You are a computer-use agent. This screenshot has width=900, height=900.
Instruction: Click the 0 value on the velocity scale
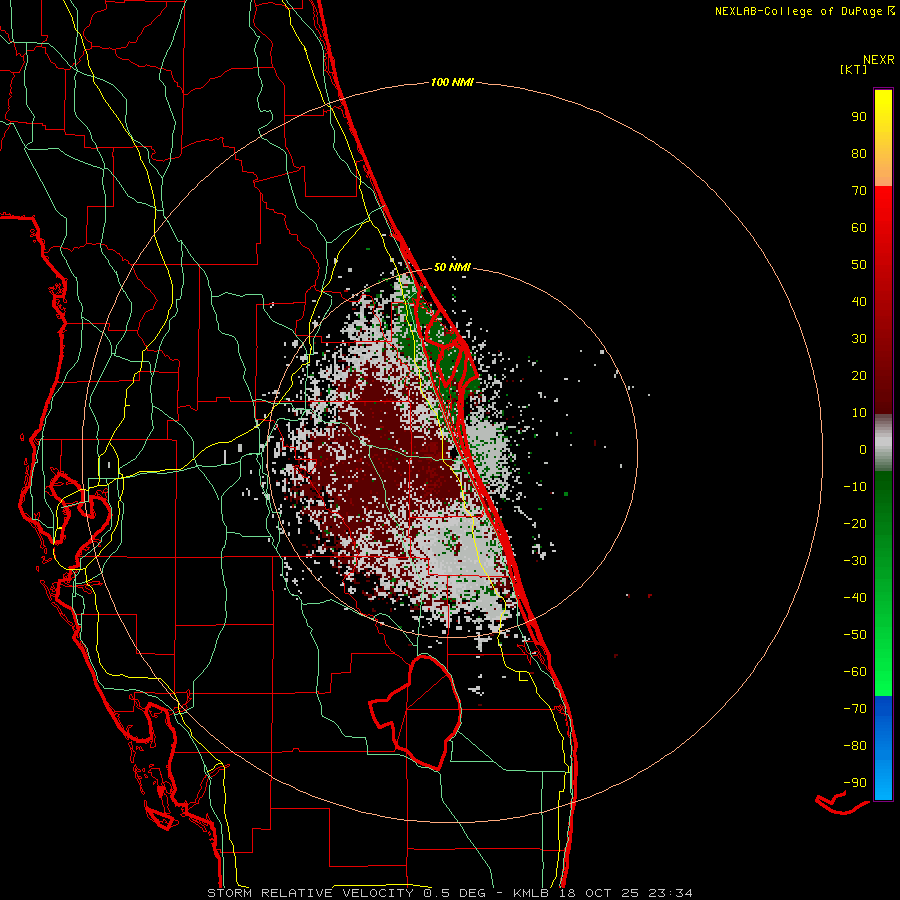click(x=863, y=449)
